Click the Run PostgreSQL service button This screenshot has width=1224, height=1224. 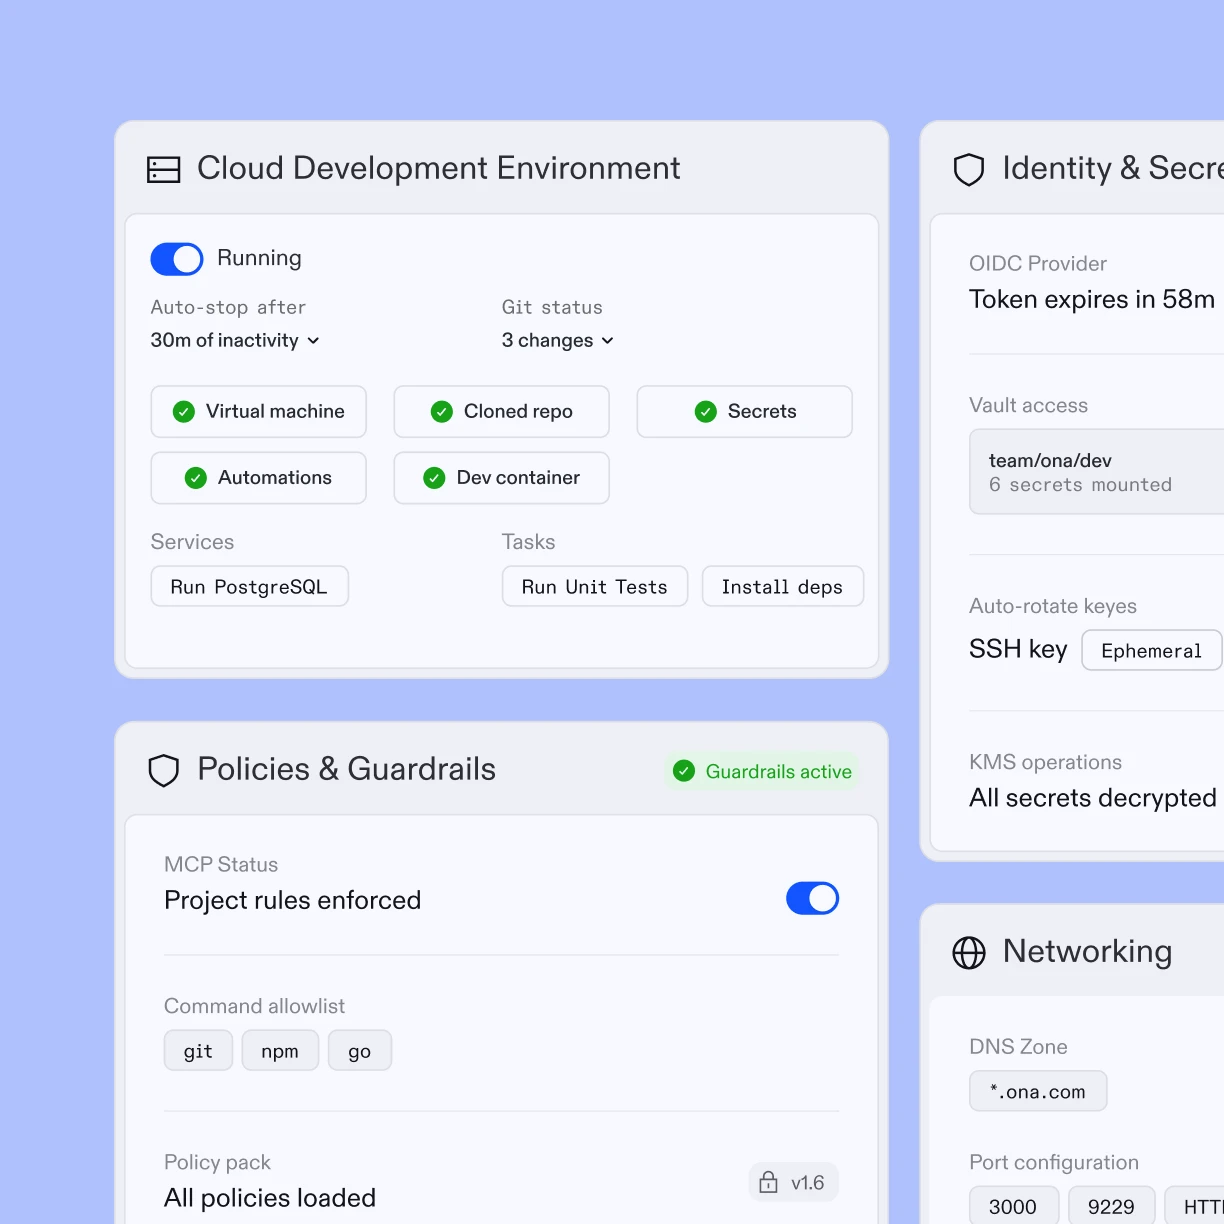coord(249,586)
